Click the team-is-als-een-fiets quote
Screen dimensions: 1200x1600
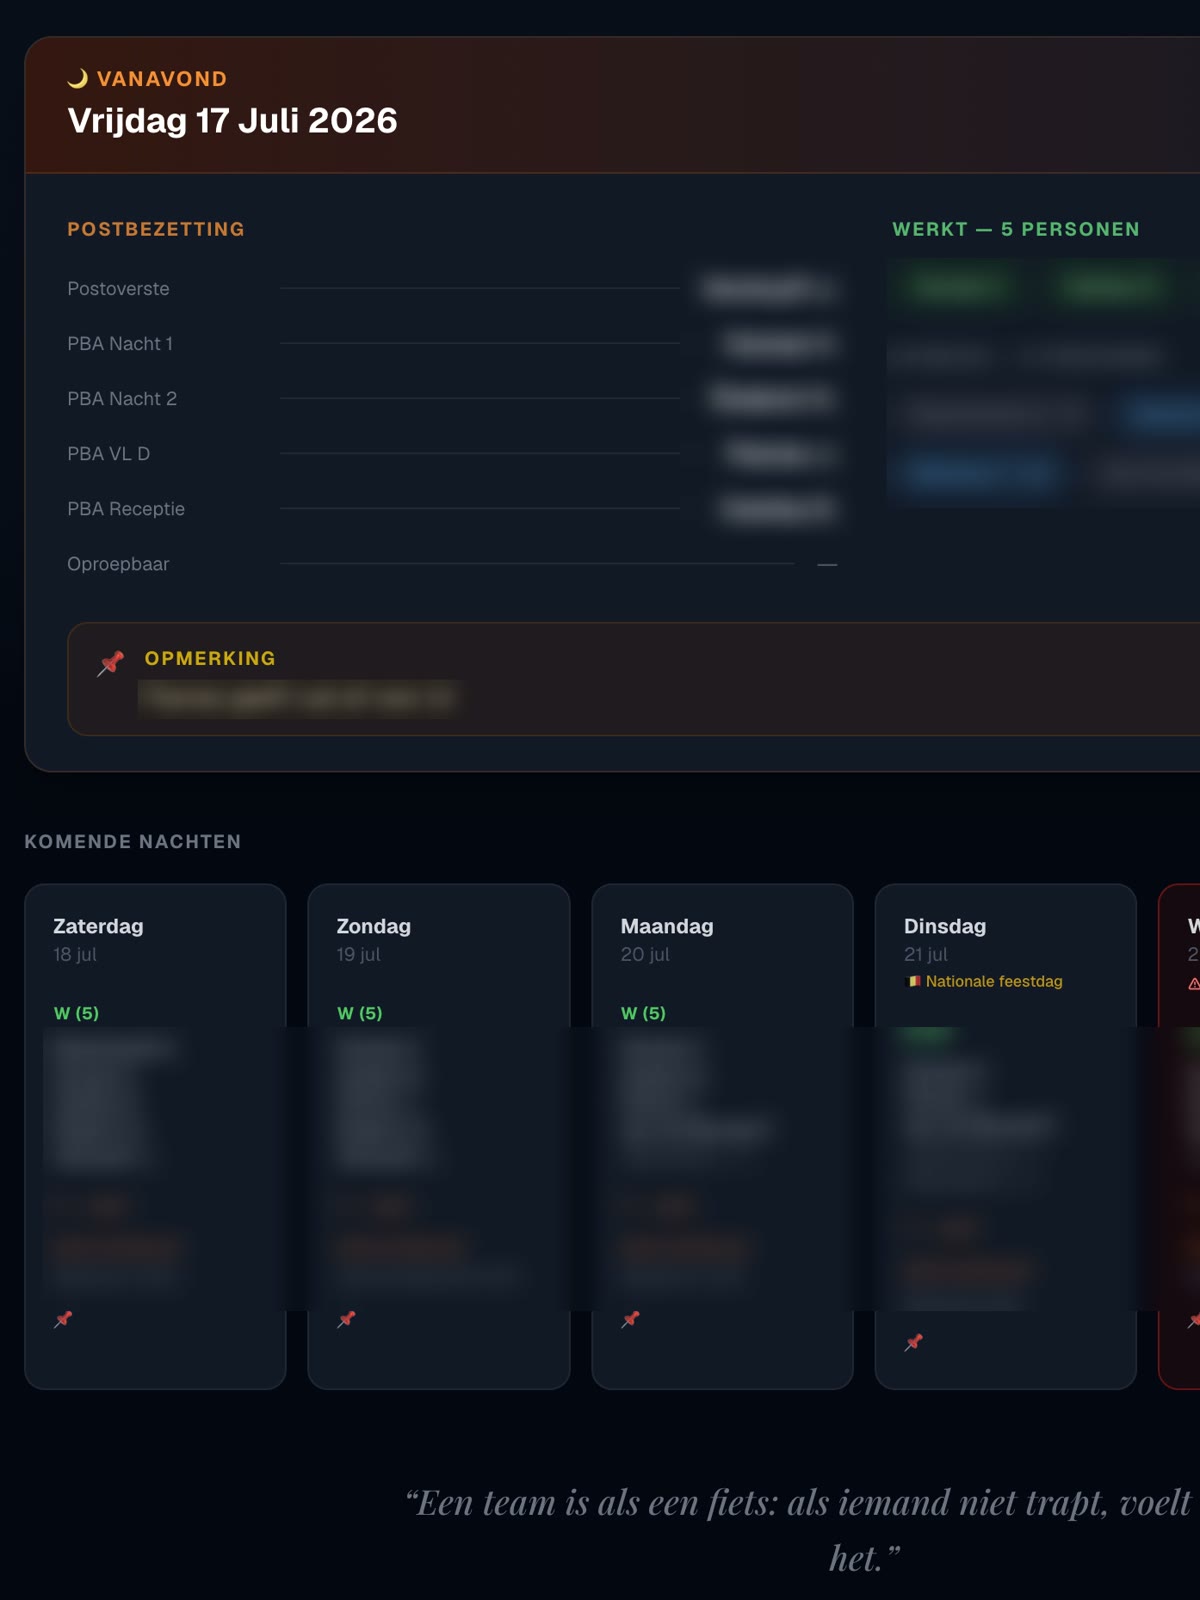tap(800, 1530)
